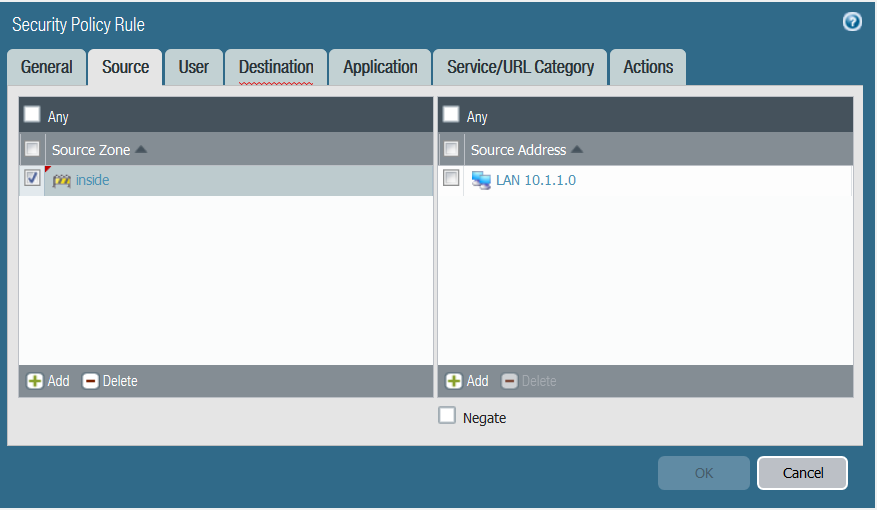Image resolution: width=877 pixels, height=510 pixels.
Task: Sort by Source Zone column arrow
Action: (x=141, y=150)
